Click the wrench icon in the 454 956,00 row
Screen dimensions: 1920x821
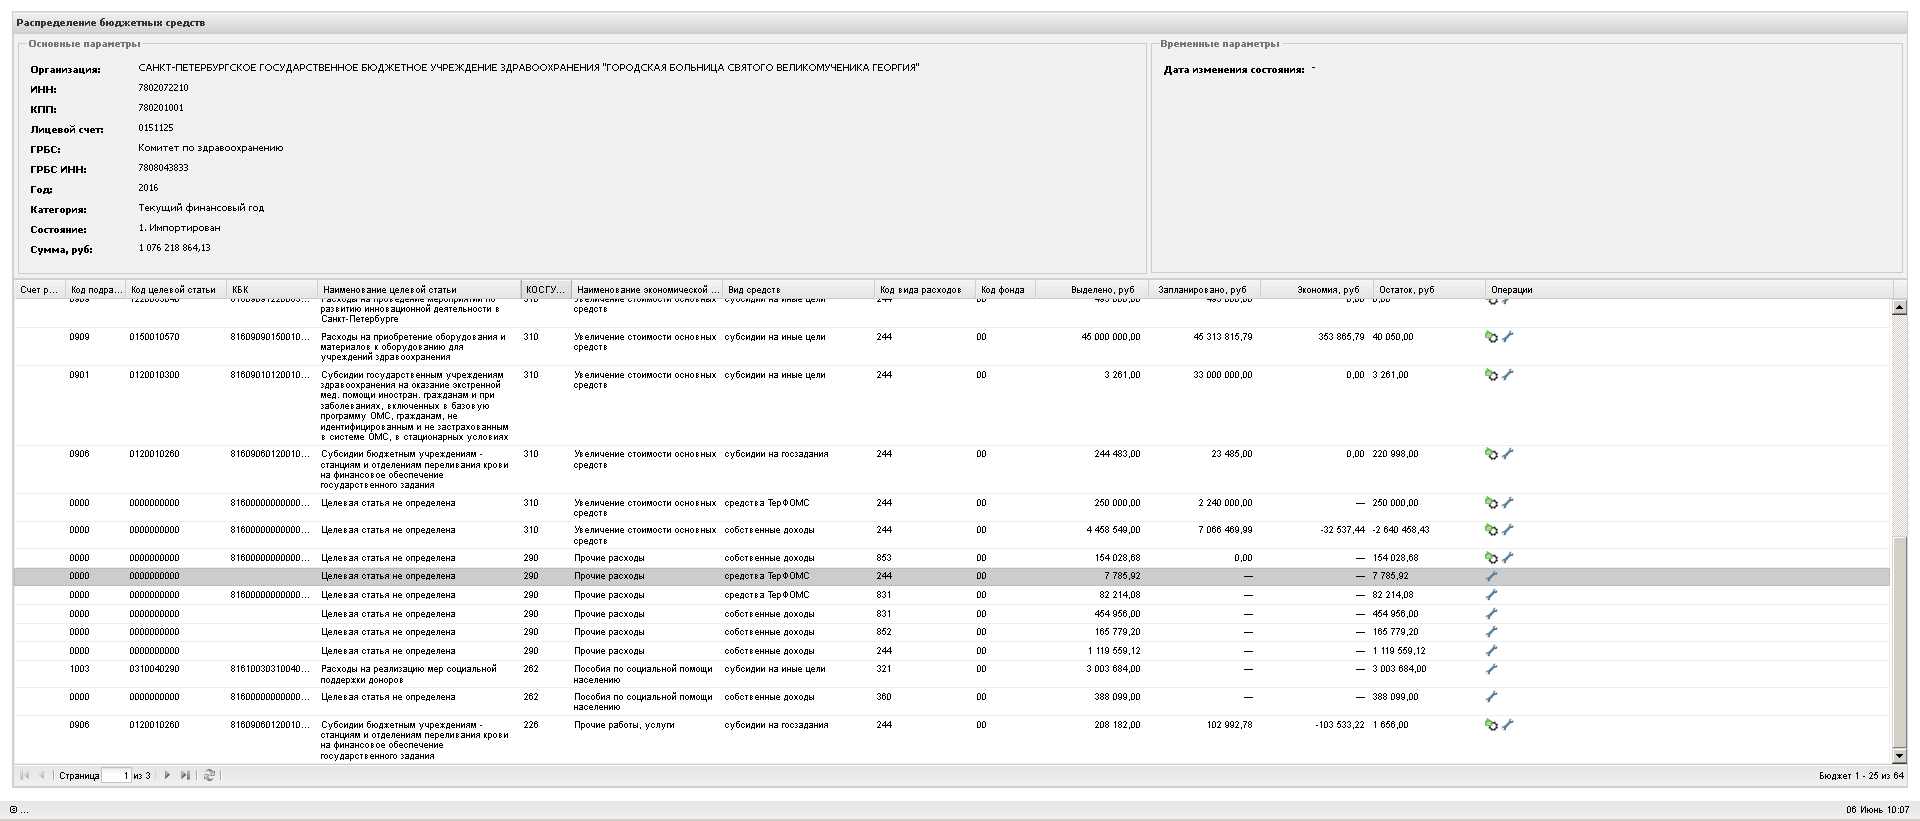[x=1491, y=614]
